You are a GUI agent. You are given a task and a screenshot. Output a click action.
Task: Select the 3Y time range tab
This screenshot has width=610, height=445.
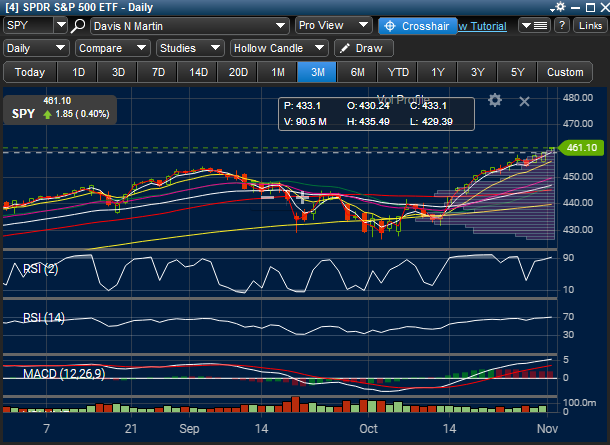click(478, 72)
